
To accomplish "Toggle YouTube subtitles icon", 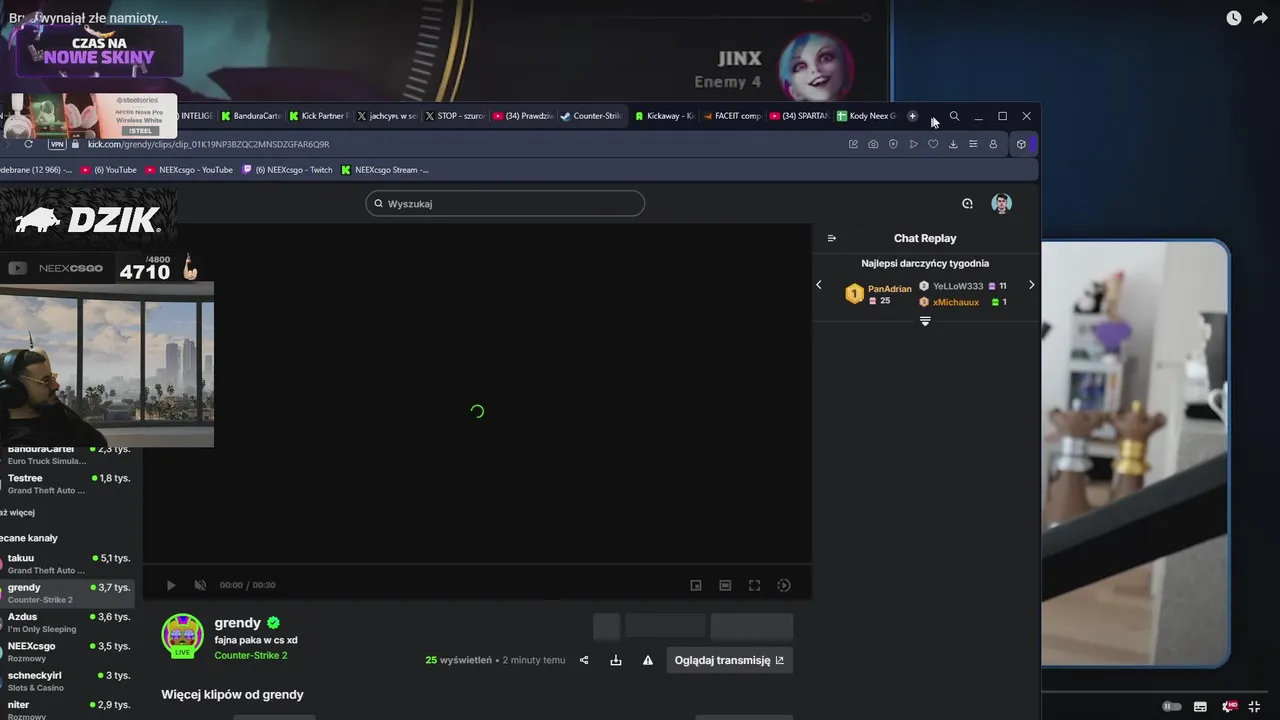I will pyautogui.click(x=1201, y=707).
